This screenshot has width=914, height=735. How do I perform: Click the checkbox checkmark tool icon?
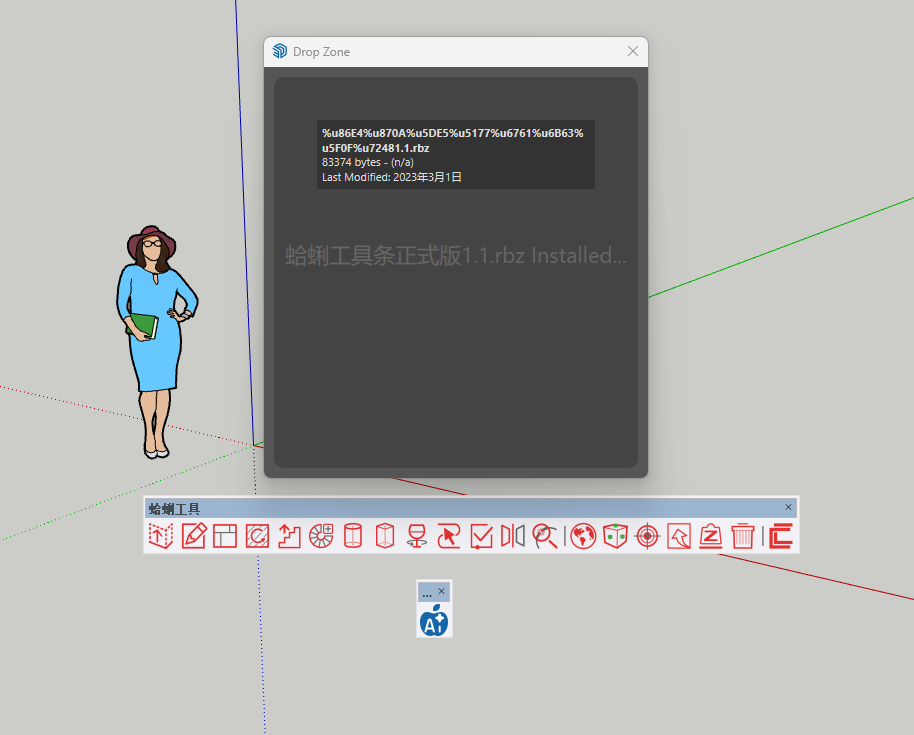pyautogui.click(x=481, y=536)
